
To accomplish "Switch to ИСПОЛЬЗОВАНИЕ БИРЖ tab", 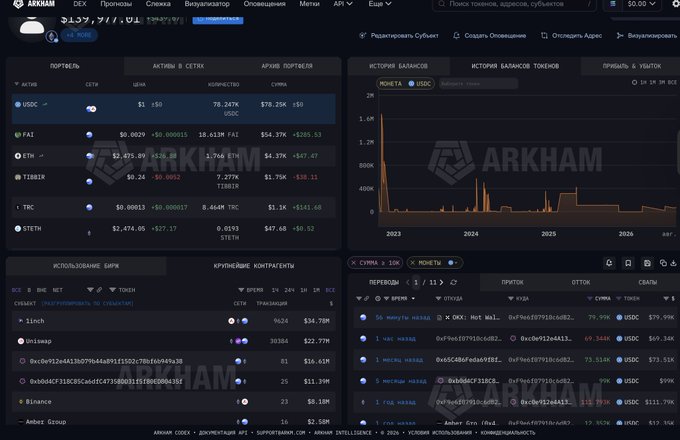I will point(86,266).
